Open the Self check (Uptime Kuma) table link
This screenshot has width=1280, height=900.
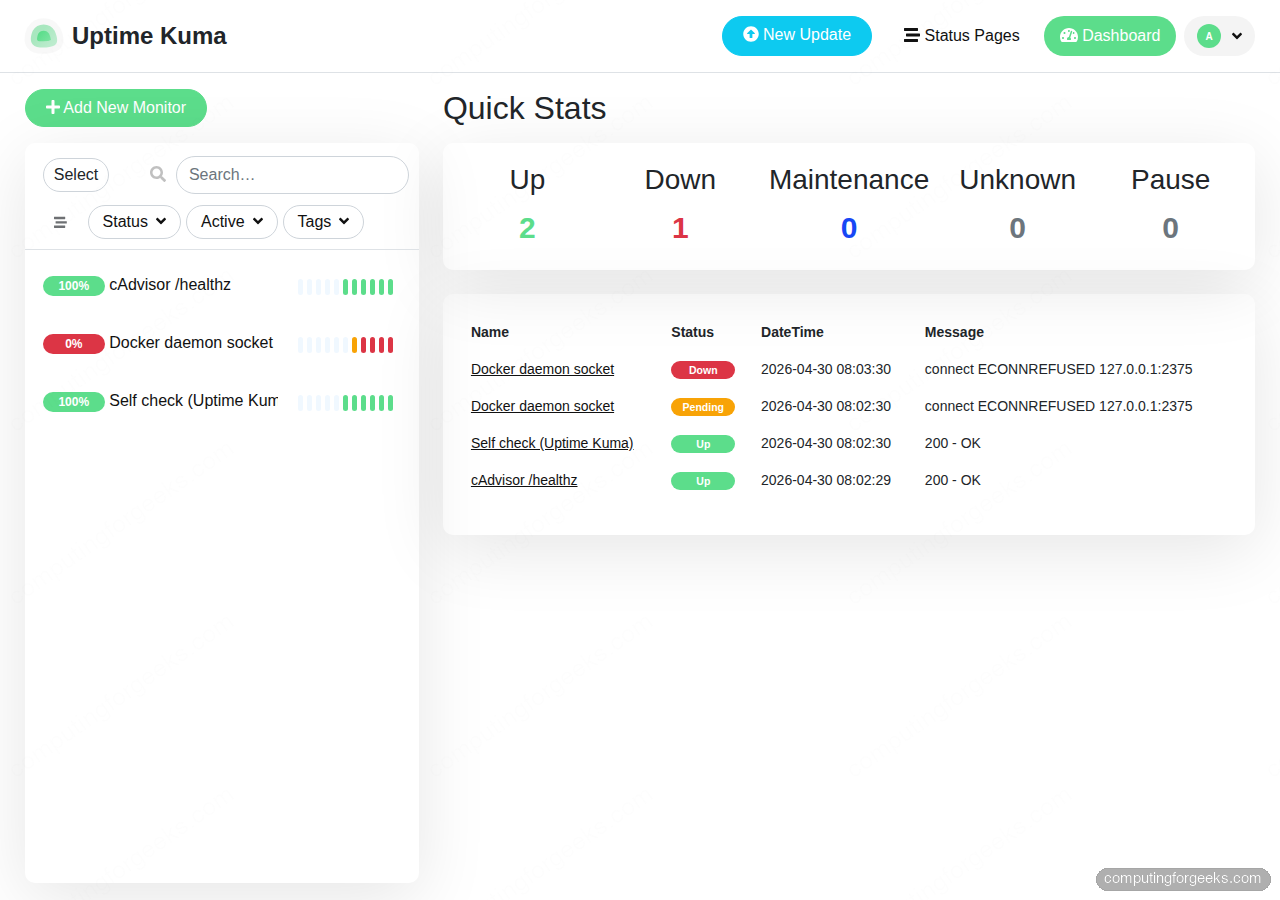pyautogui.click(x=552, y=443)
